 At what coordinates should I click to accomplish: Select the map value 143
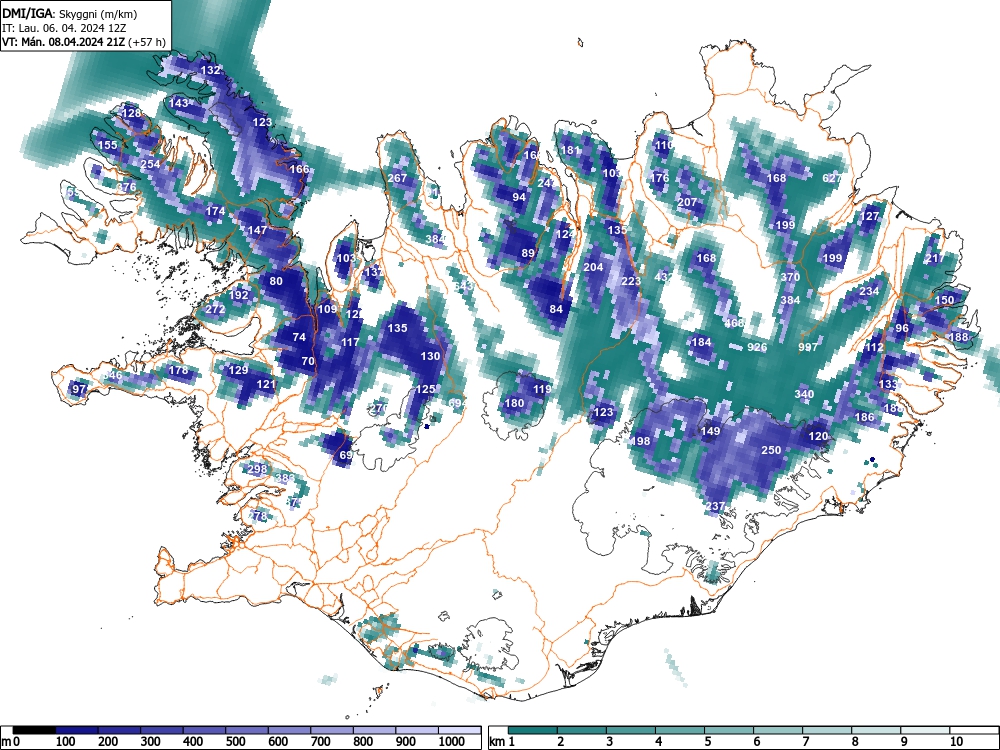pyautogui.click(x=179, y=103)
